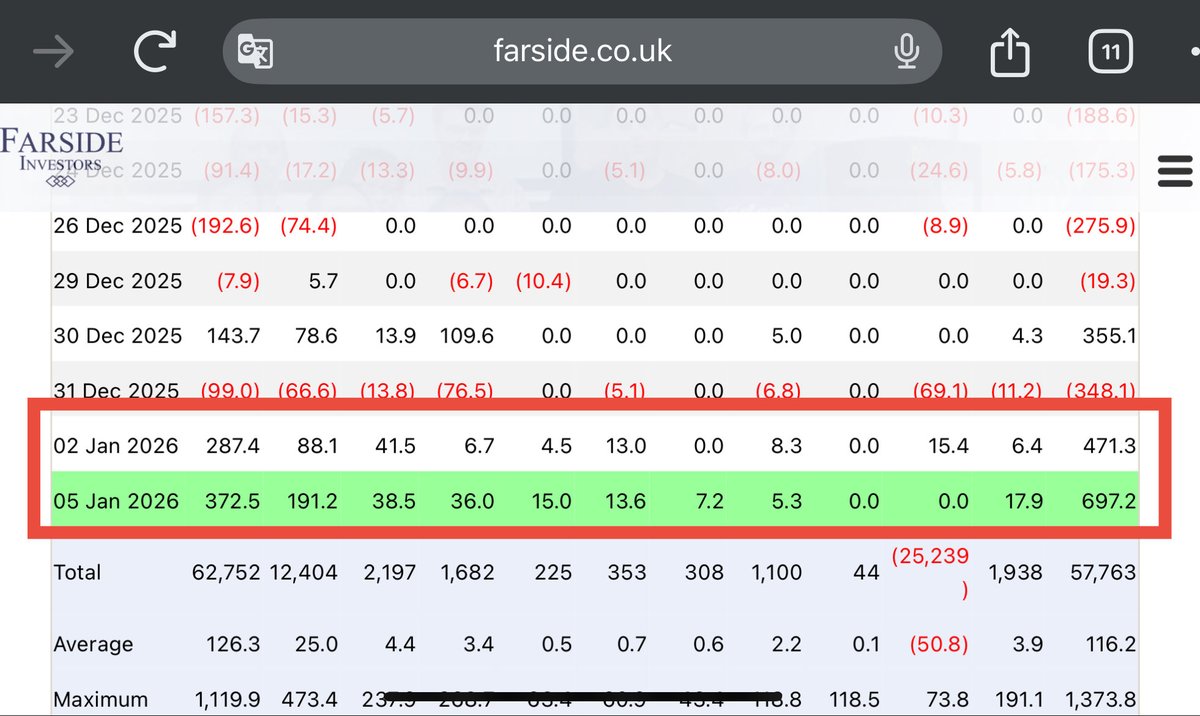Click the 62,752 value in Total row
The width and height of the screenshot is (1200, 716).
tap(226, 573)
